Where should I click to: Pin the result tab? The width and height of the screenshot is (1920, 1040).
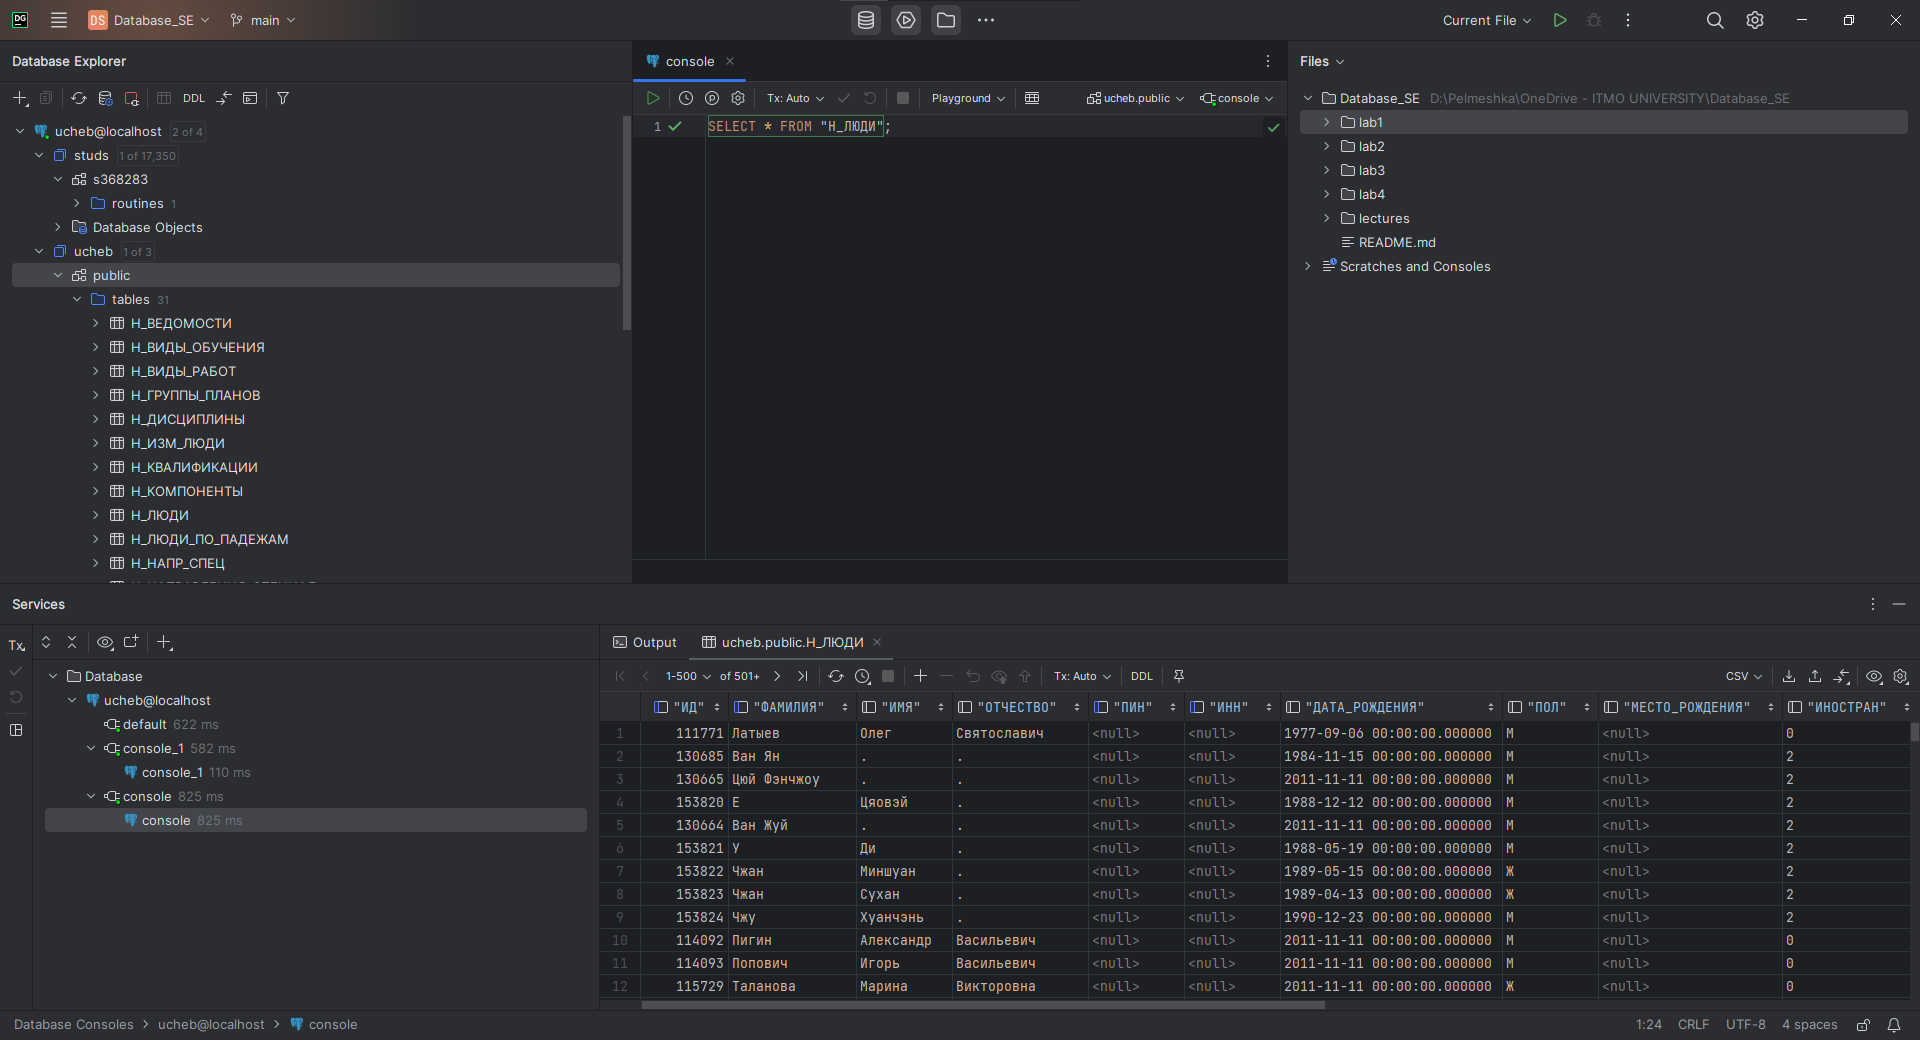coord(1179,676)
